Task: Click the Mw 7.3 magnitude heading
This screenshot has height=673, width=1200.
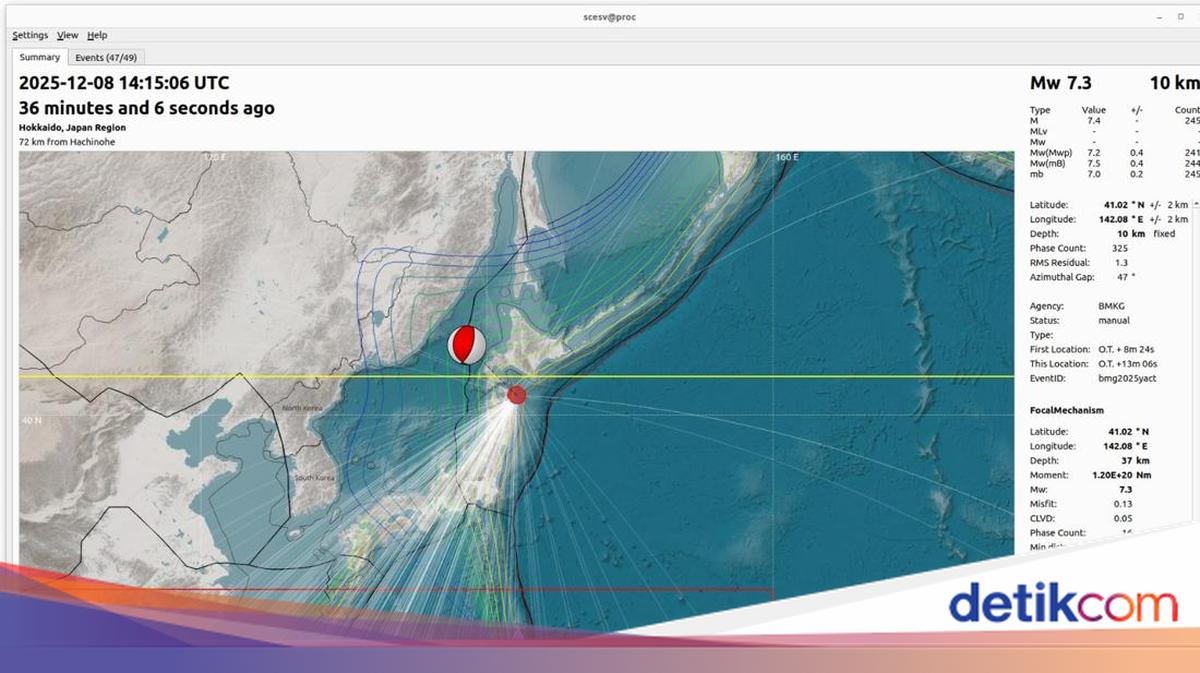Action: (1060, 83)
